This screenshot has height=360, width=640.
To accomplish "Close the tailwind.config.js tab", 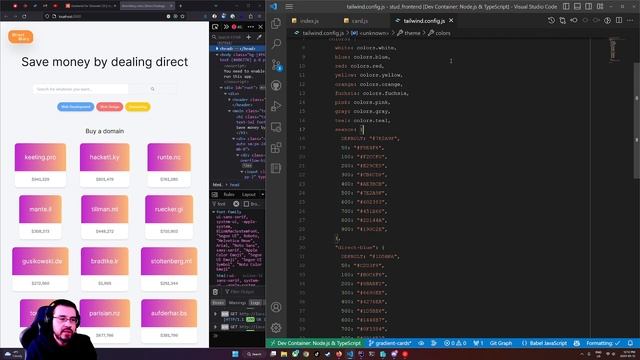I will coord(451,20).
